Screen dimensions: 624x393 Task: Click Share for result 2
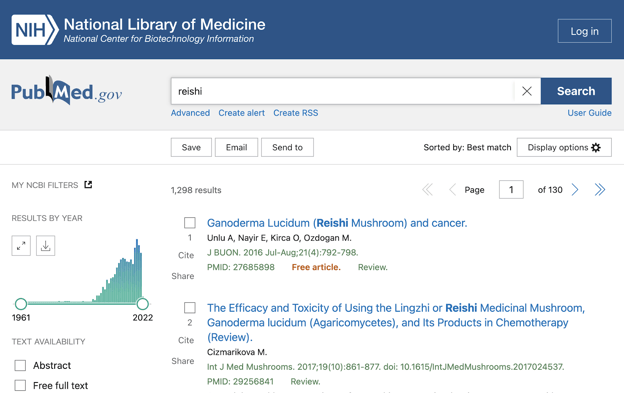183,361
